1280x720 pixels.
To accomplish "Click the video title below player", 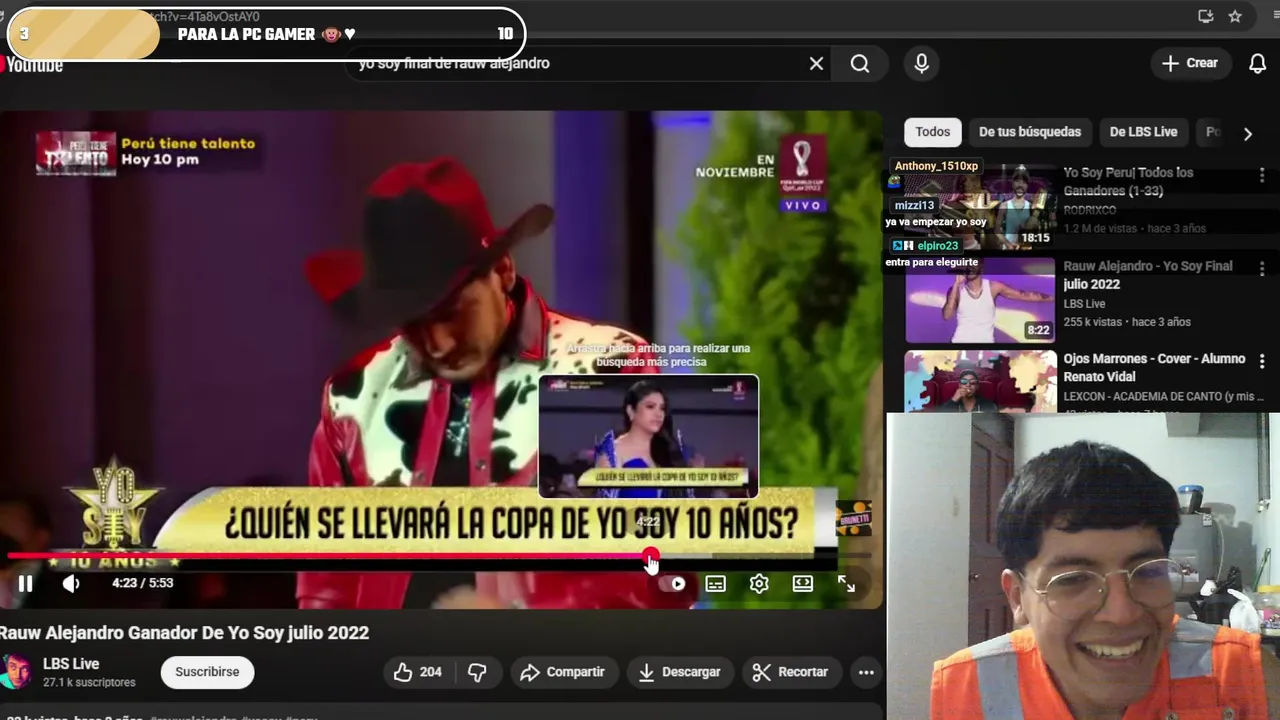I will (x=185, y=633).
